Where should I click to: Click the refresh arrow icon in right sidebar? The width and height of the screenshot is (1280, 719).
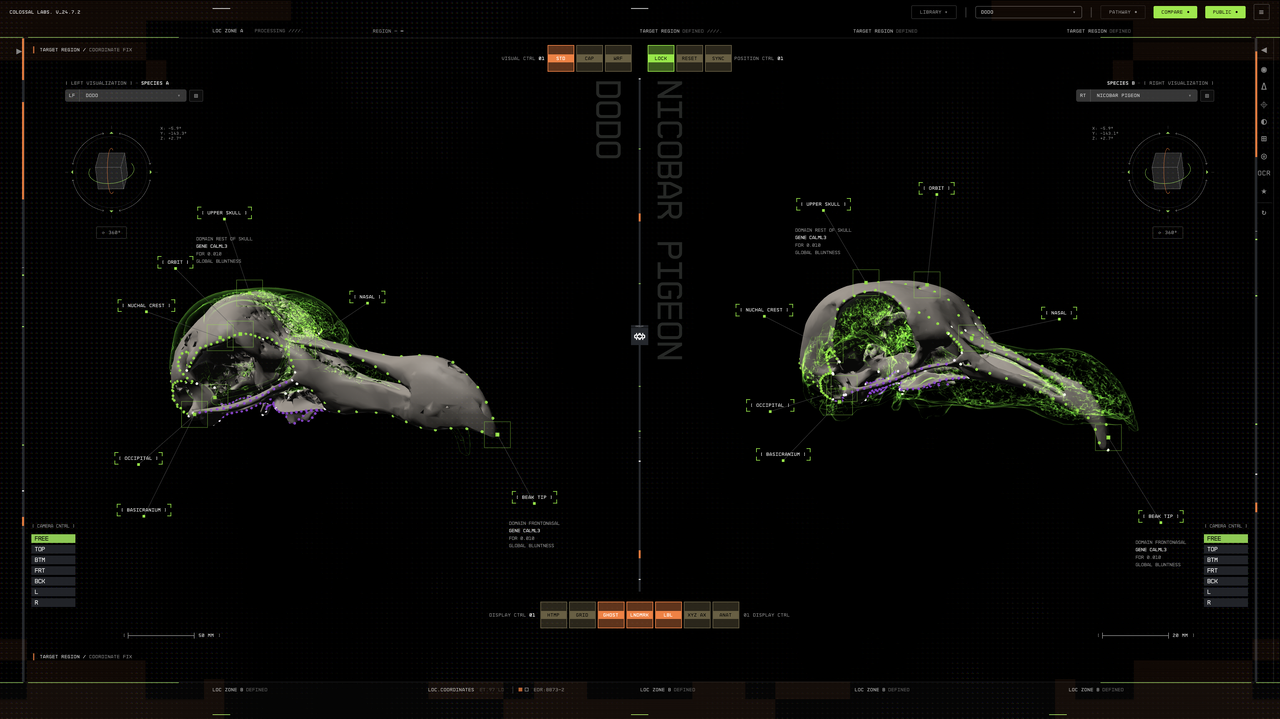[x=1264, y=213]
